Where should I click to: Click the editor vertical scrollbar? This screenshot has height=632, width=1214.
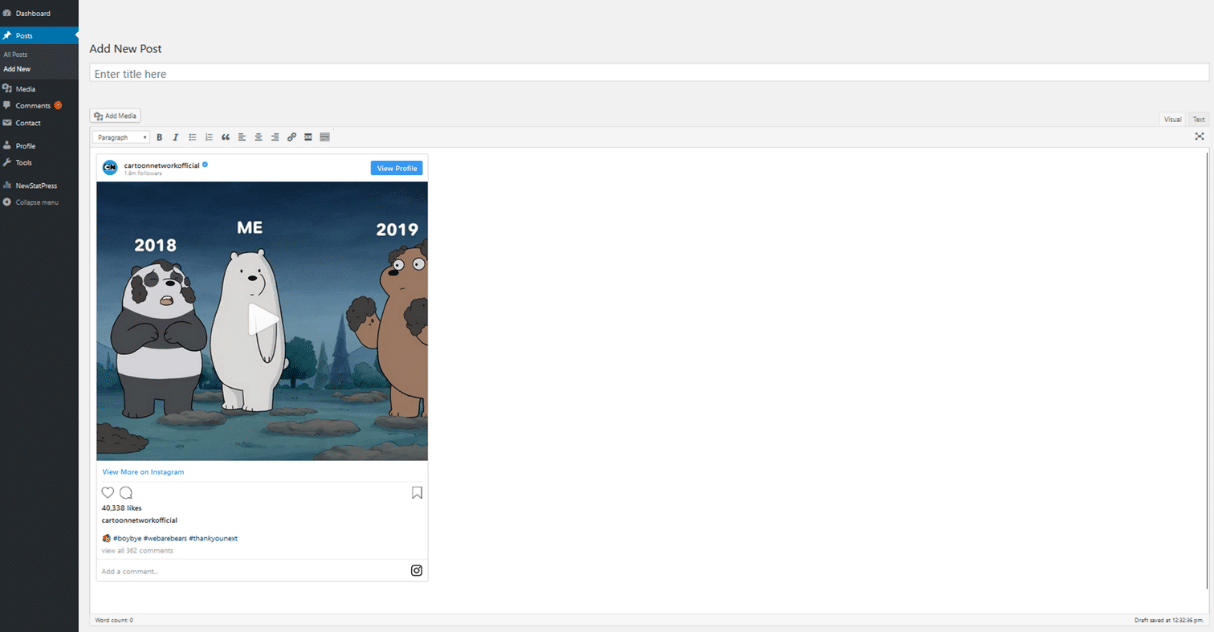tap(1206, 370)
